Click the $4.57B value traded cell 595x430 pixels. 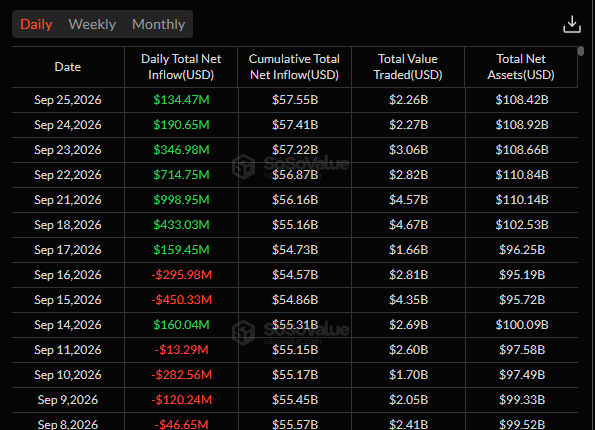point(408,200)
